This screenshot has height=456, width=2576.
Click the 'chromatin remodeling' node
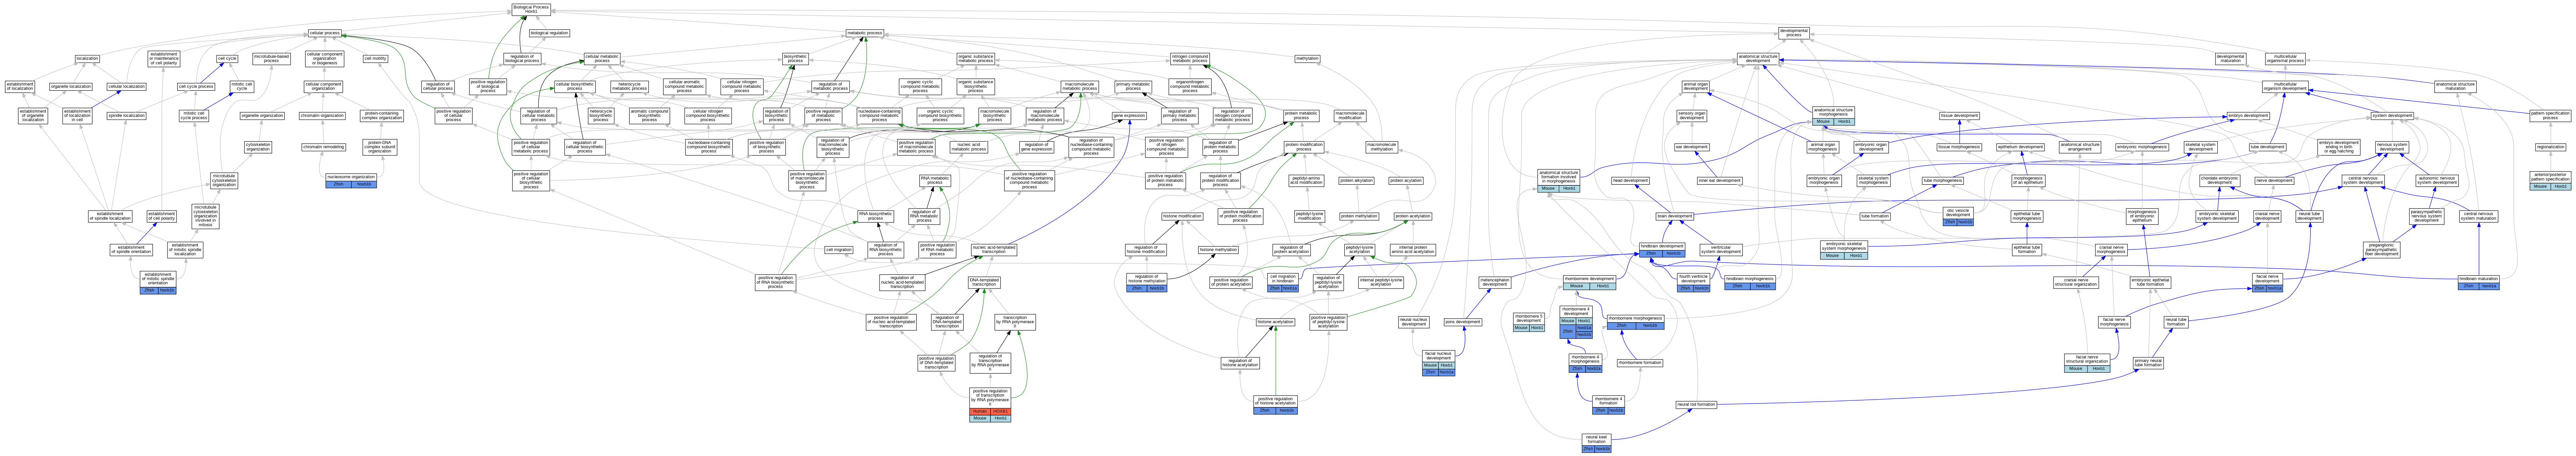324,147
